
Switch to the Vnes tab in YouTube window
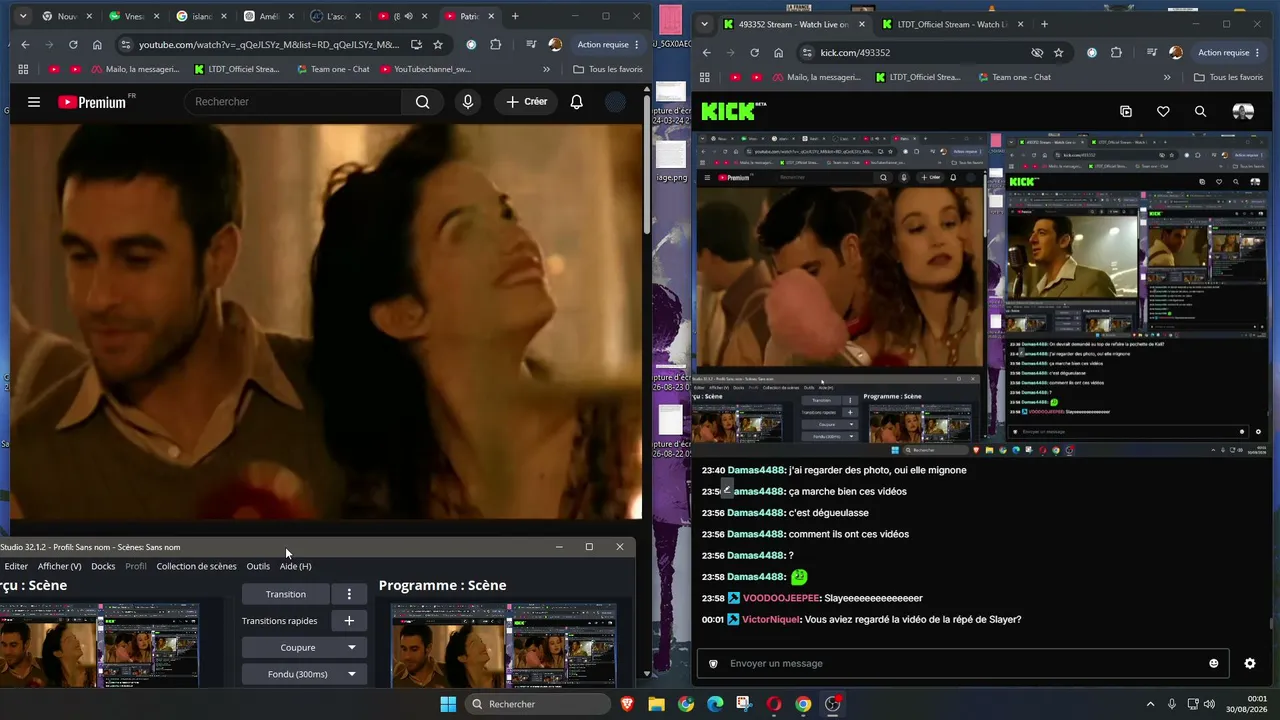point(133,16)
